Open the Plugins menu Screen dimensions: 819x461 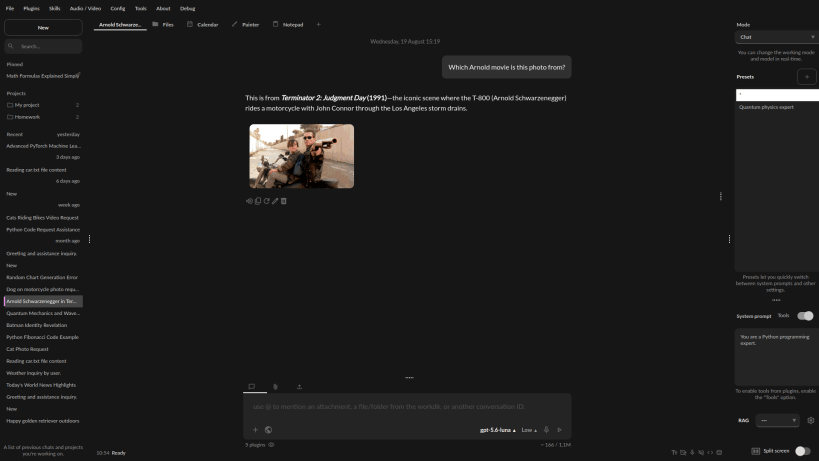31,8
